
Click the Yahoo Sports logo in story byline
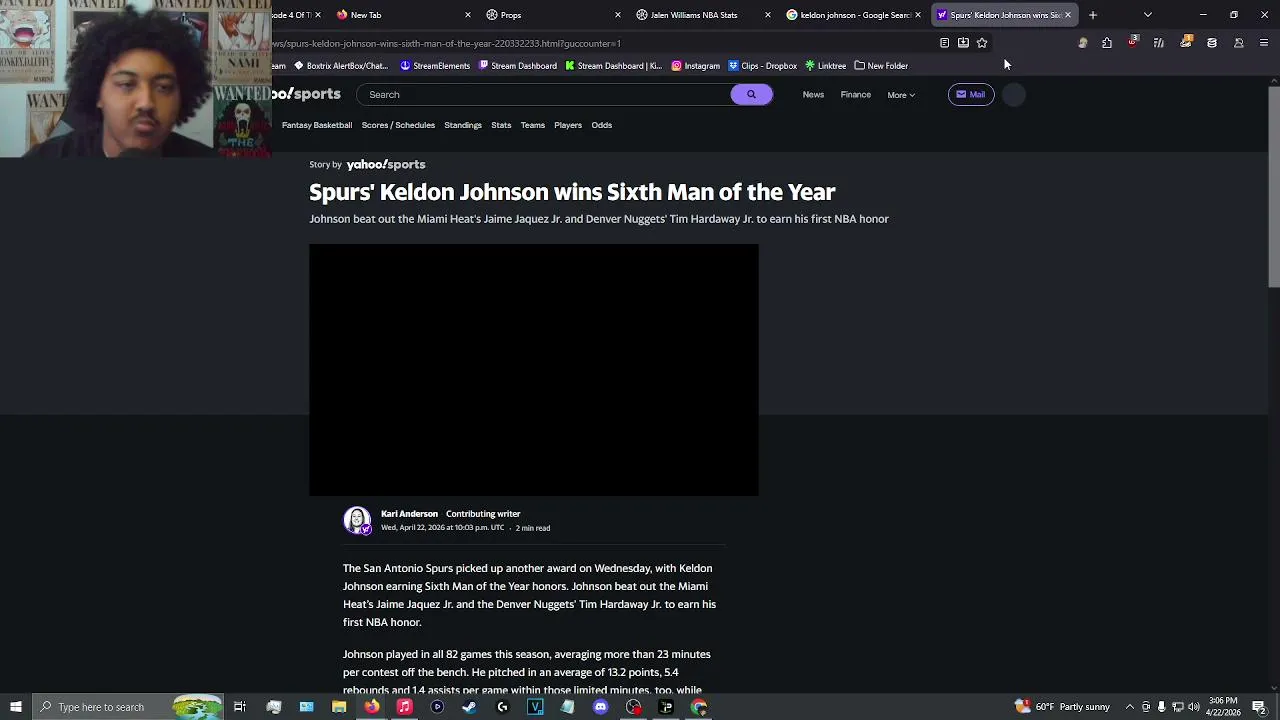click(x=386, y=164)
